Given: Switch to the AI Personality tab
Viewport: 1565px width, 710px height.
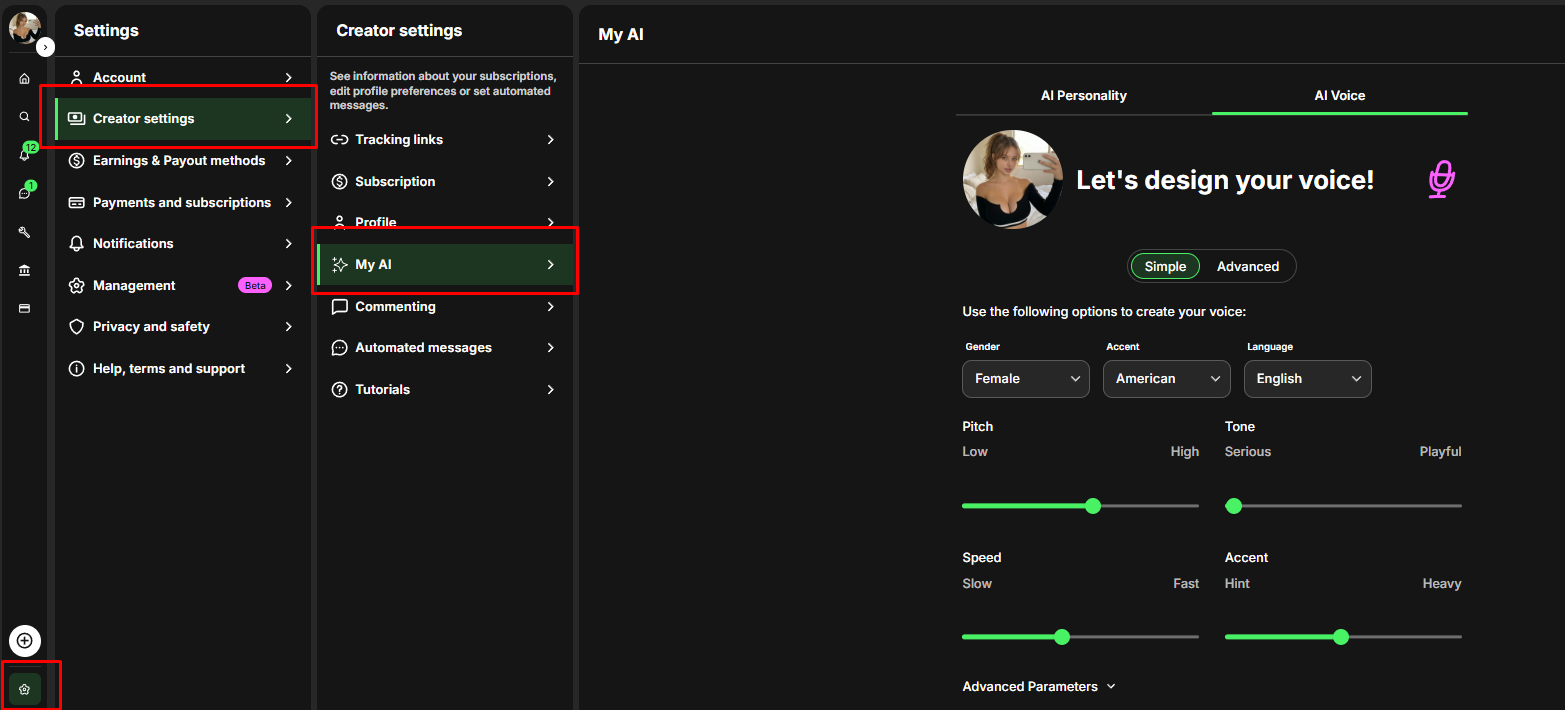Looking at the screenshot, I should tap(1083, 95).
